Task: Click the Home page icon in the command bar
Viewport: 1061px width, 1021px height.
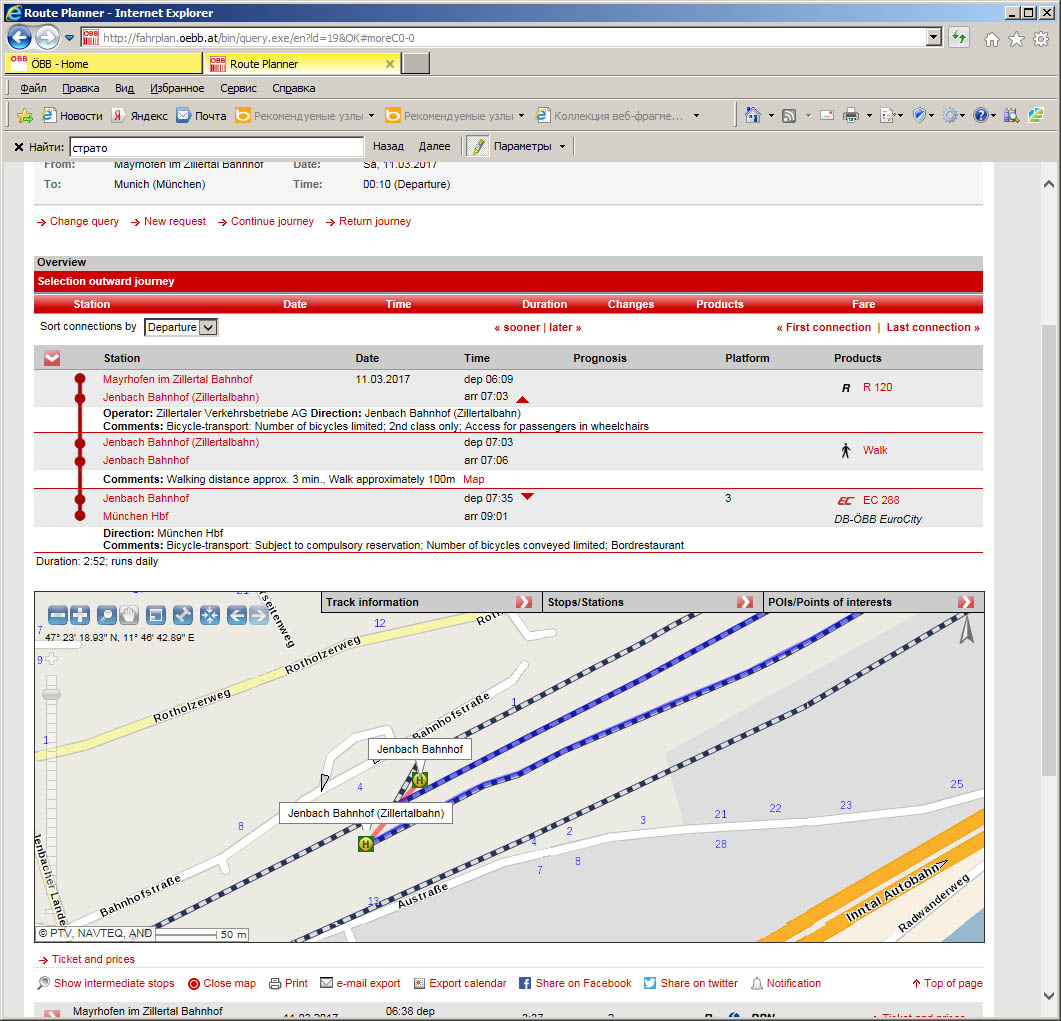Action: click(x=752, y=116)
